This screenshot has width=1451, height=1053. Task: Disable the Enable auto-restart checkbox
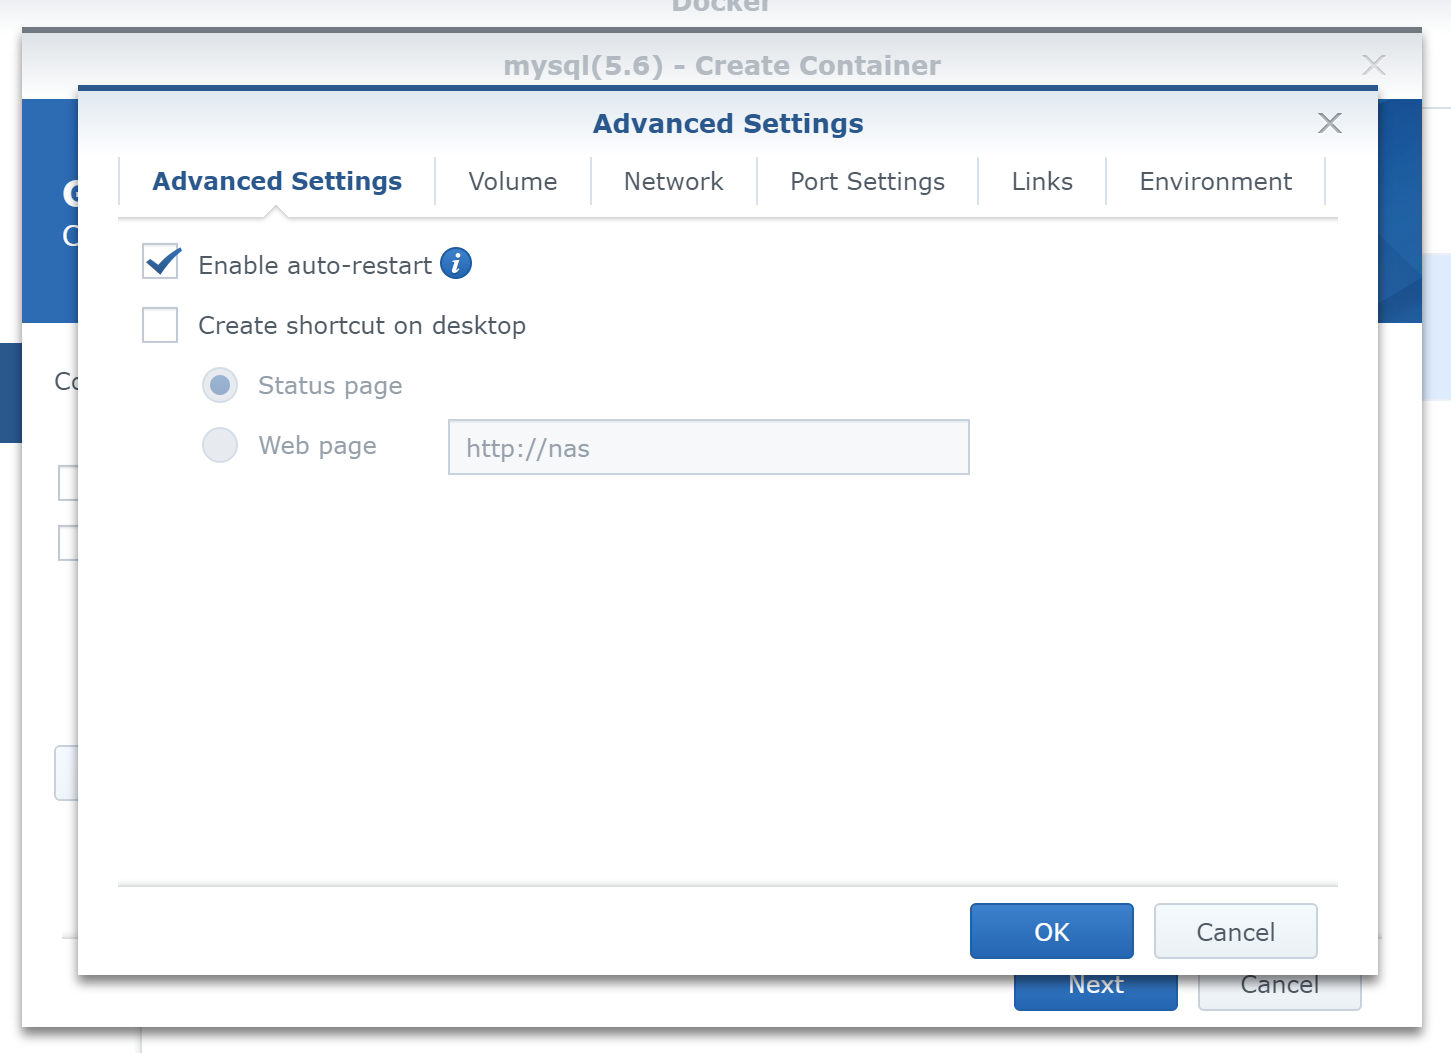click(161, 263)
